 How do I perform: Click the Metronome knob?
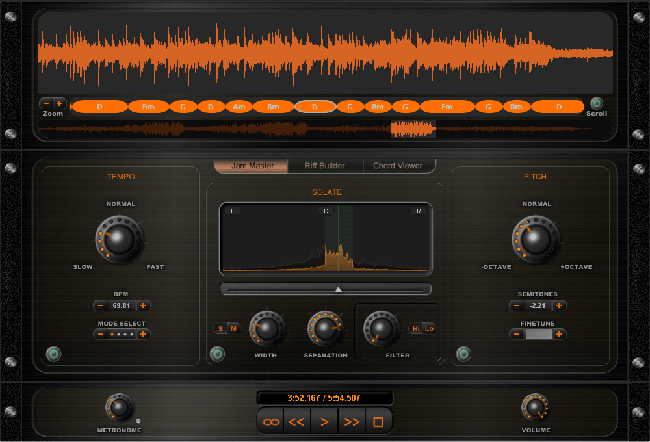119,408
